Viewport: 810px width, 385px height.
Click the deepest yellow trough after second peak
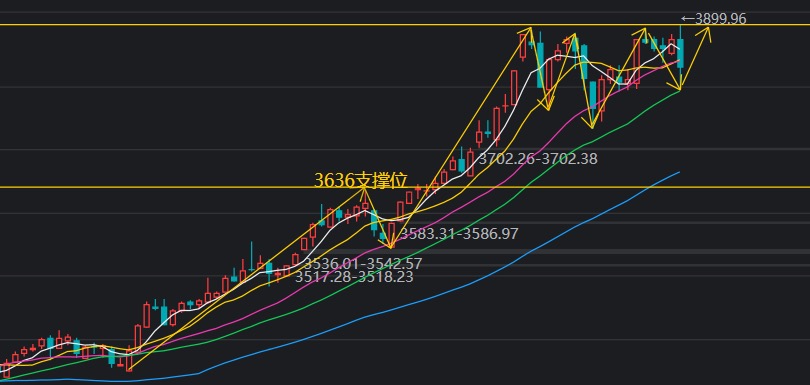[591, 126]
